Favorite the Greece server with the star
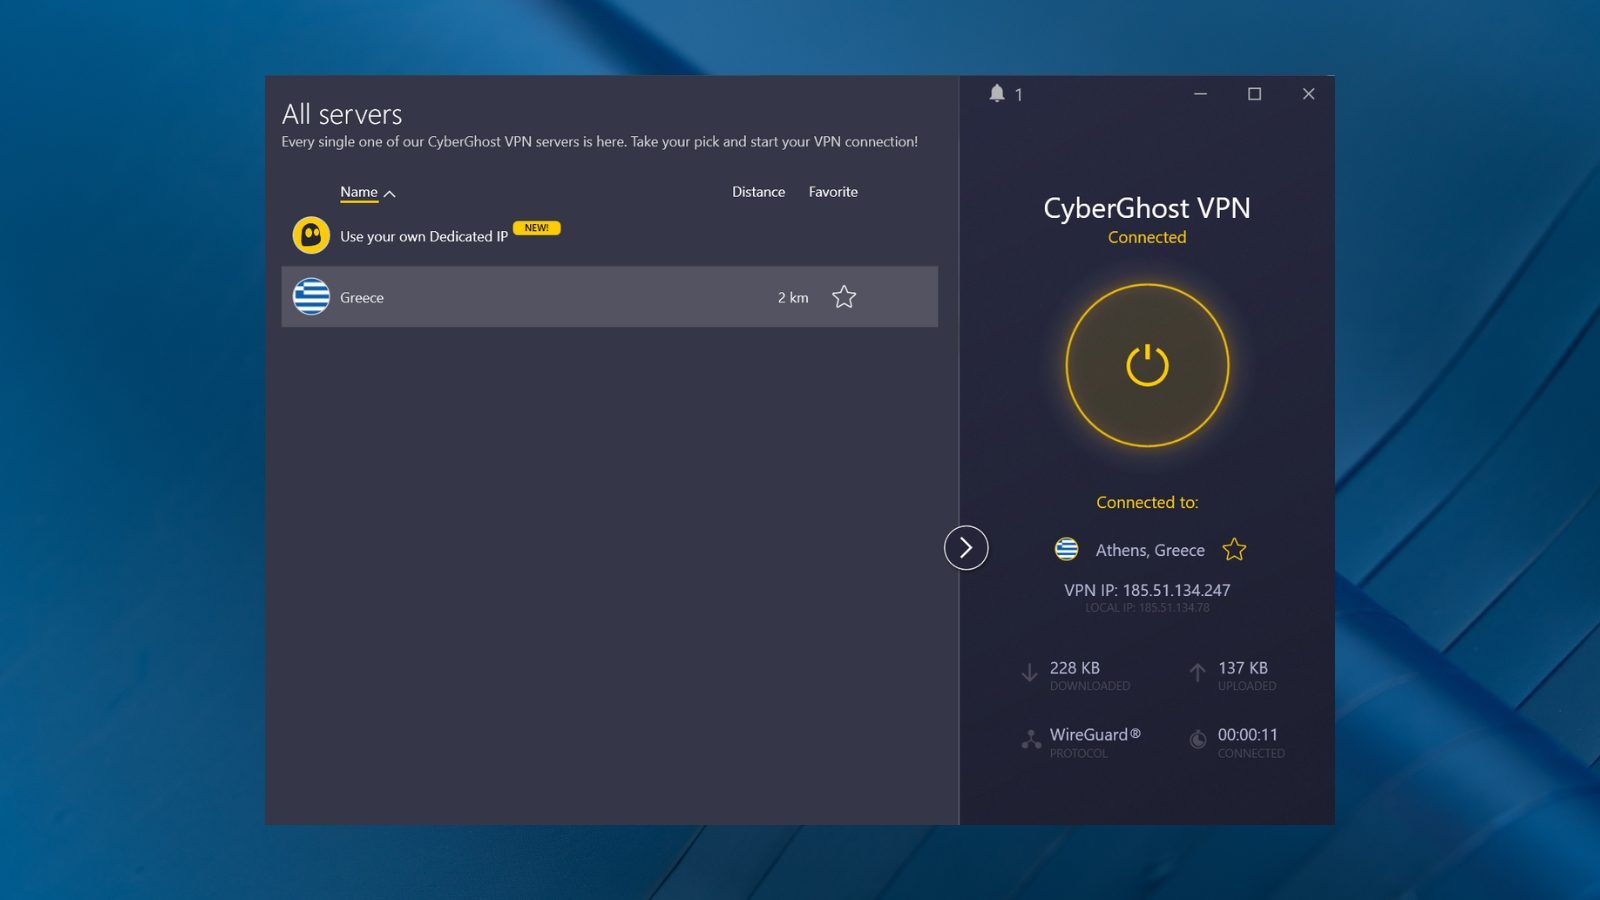 click(844, 297)
